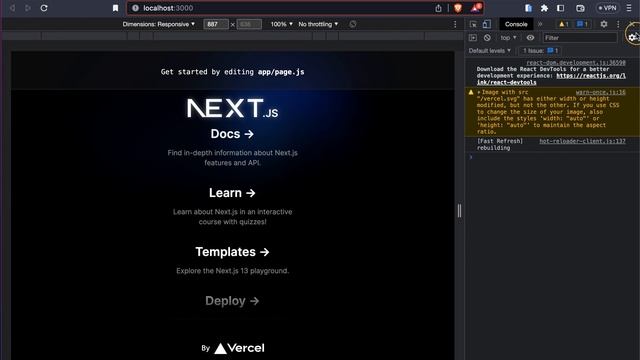Share the current page

pyautogui.click(x=438, y=8)
